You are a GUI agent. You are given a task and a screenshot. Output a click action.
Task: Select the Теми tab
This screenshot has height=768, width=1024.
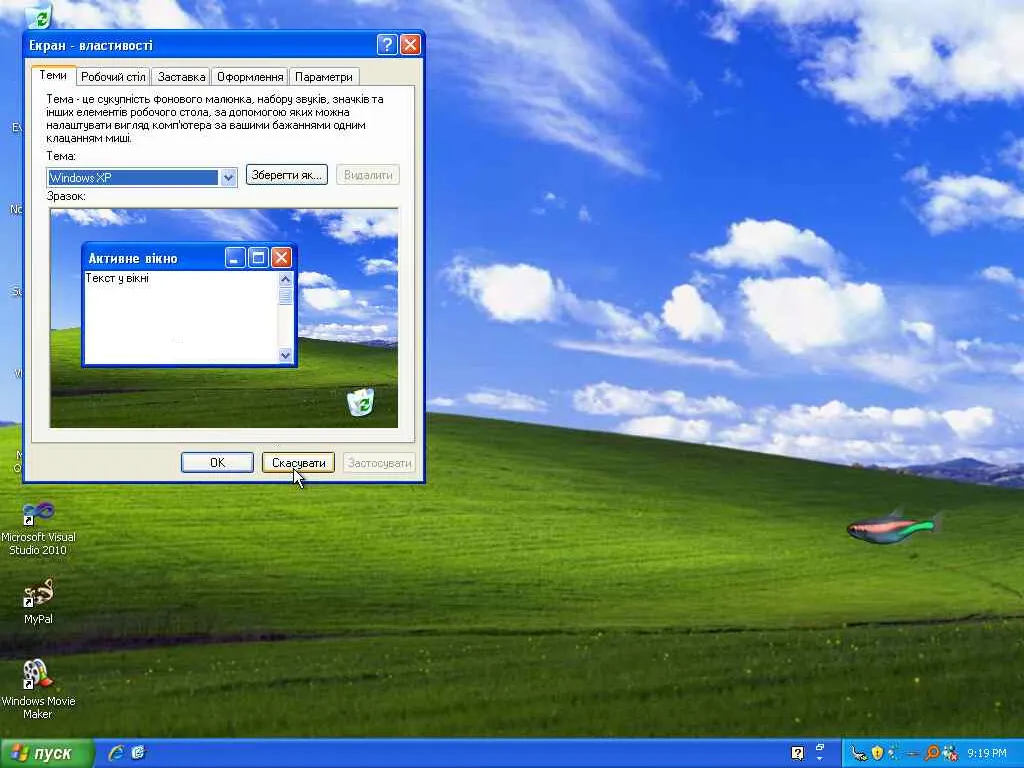pos(53,75)
